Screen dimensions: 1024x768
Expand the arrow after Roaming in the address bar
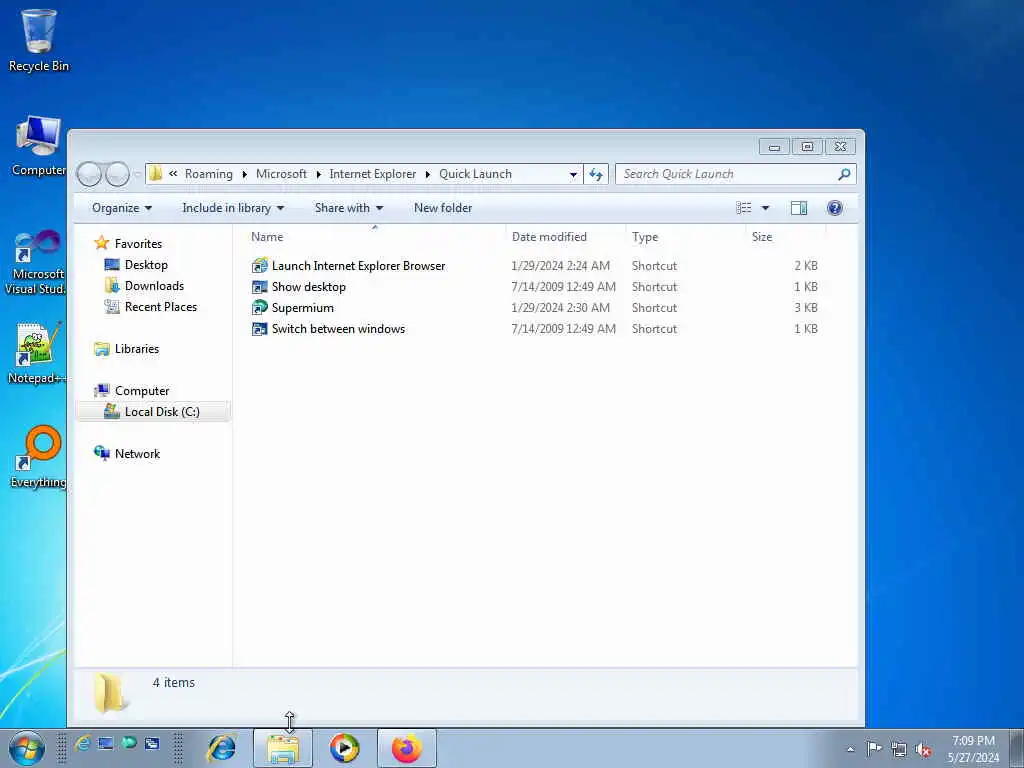(x=244, y=174)
